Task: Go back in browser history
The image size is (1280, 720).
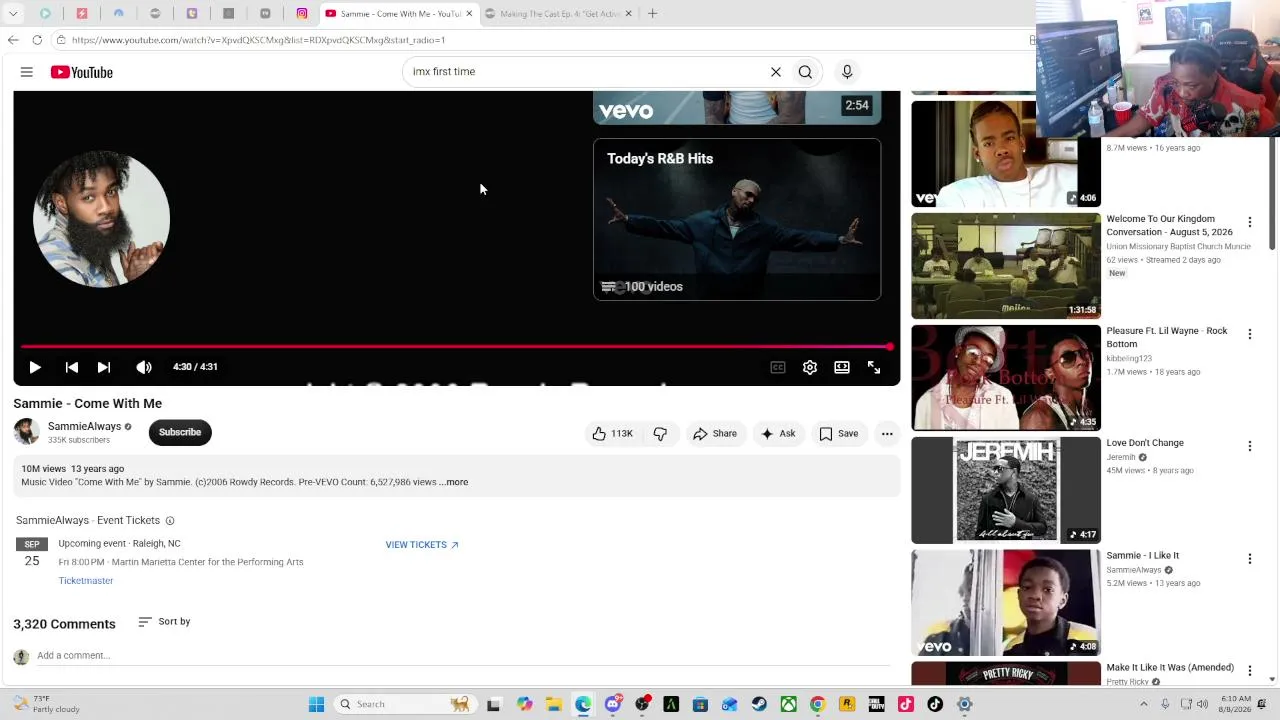Action: [x=13, y=40]
